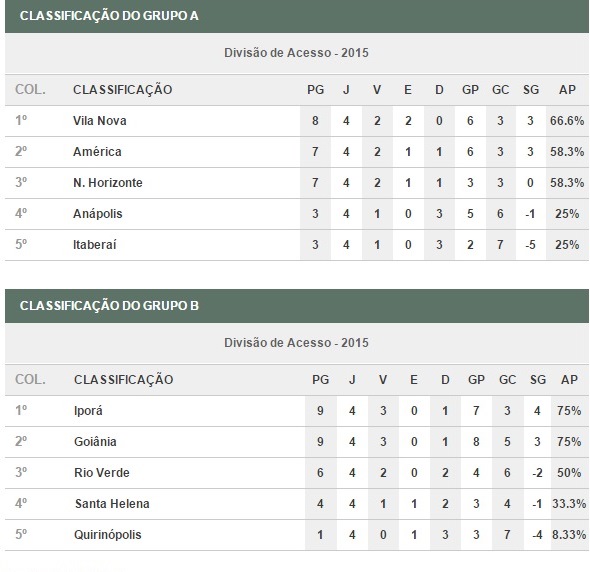Click Divisão de Acesso - 2015 title in Grupo A

pyautogui.click(x=296, y=53)
